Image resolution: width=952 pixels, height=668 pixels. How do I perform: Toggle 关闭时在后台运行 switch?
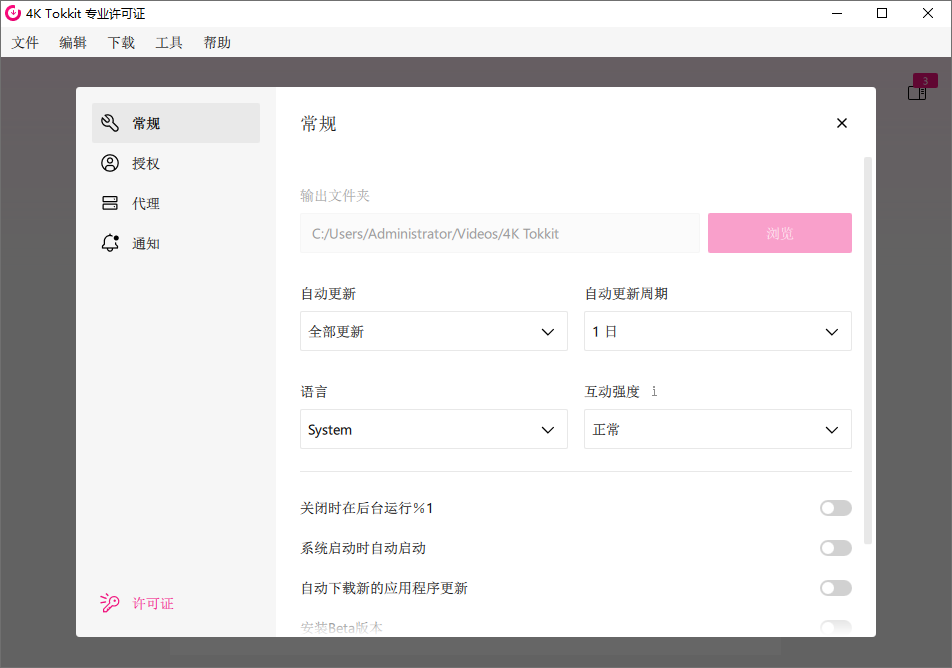coord(835,508)
